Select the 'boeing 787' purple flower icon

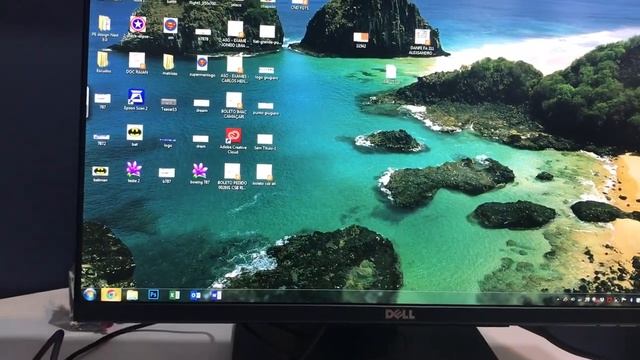click(x=200, y=173)
